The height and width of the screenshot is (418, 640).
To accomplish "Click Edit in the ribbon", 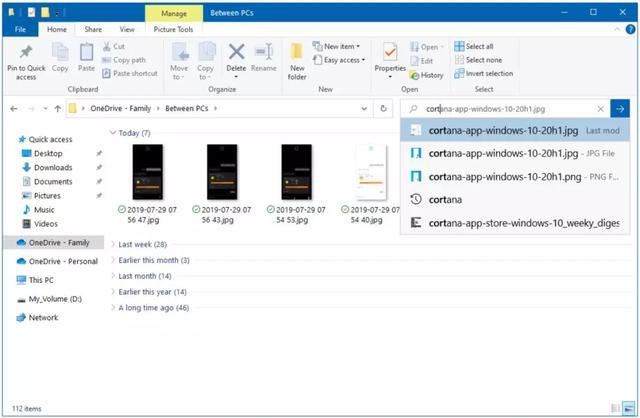I will tap(421, 61).
